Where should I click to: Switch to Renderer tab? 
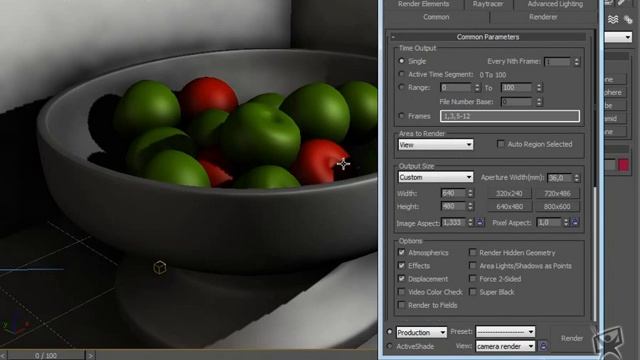[x=543, y=17]
